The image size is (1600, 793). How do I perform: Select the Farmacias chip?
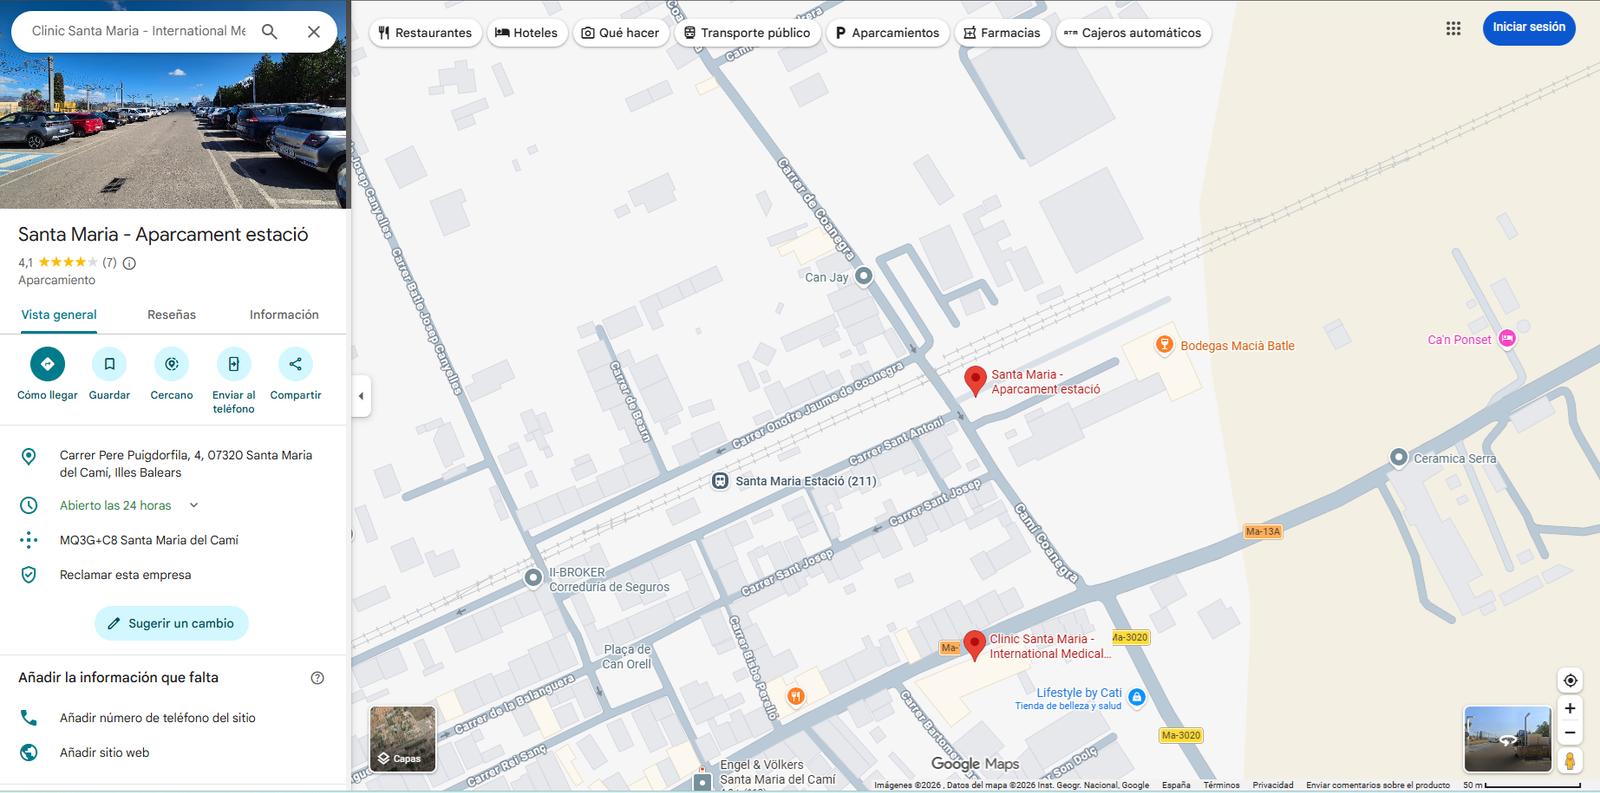pos(1002,33)
